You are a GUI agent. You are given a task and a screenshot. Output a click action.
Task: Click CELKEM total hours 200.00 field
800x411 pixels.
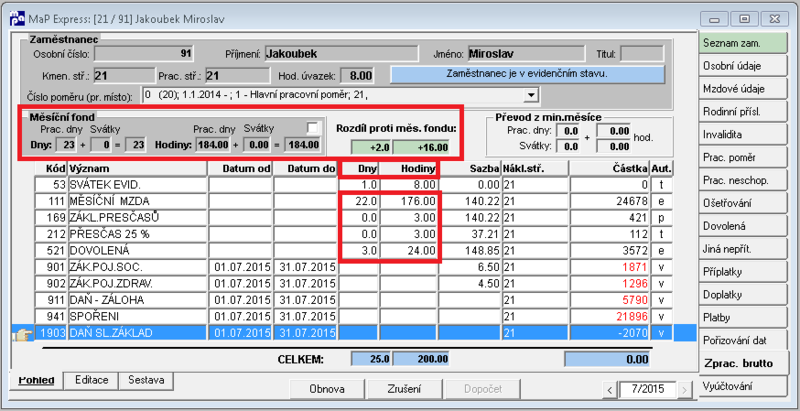coord(421,359)
